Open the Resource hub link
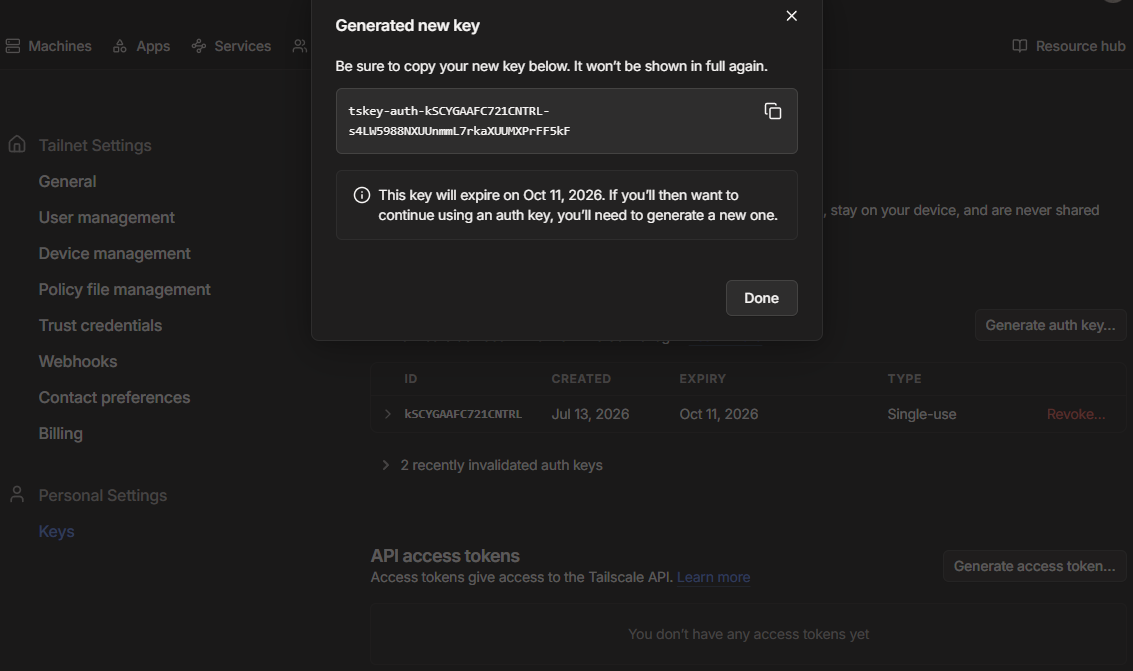 tap(1080, 46)
